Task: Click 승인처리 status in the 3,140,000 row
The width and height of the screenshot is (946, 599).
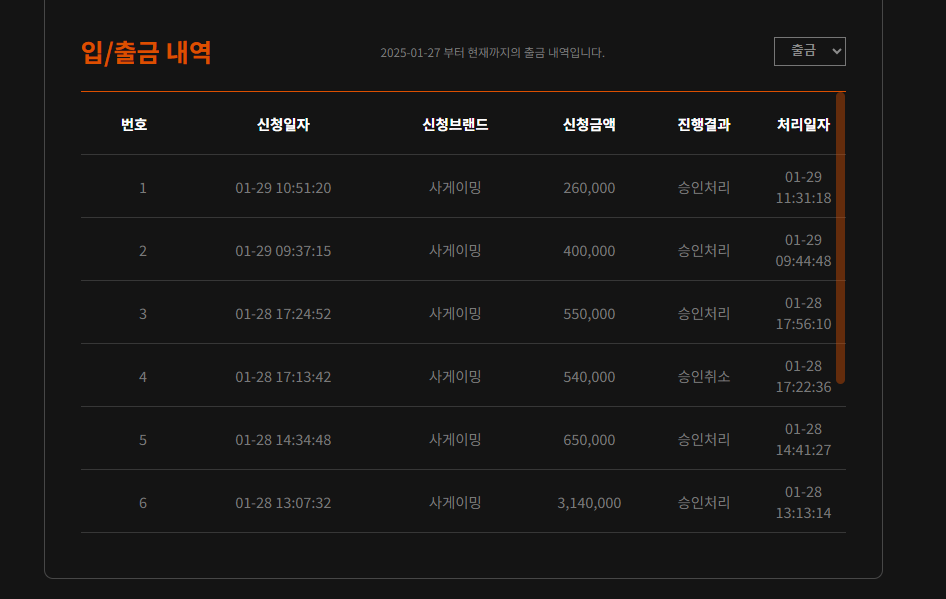Action: [x=703, y=502]
